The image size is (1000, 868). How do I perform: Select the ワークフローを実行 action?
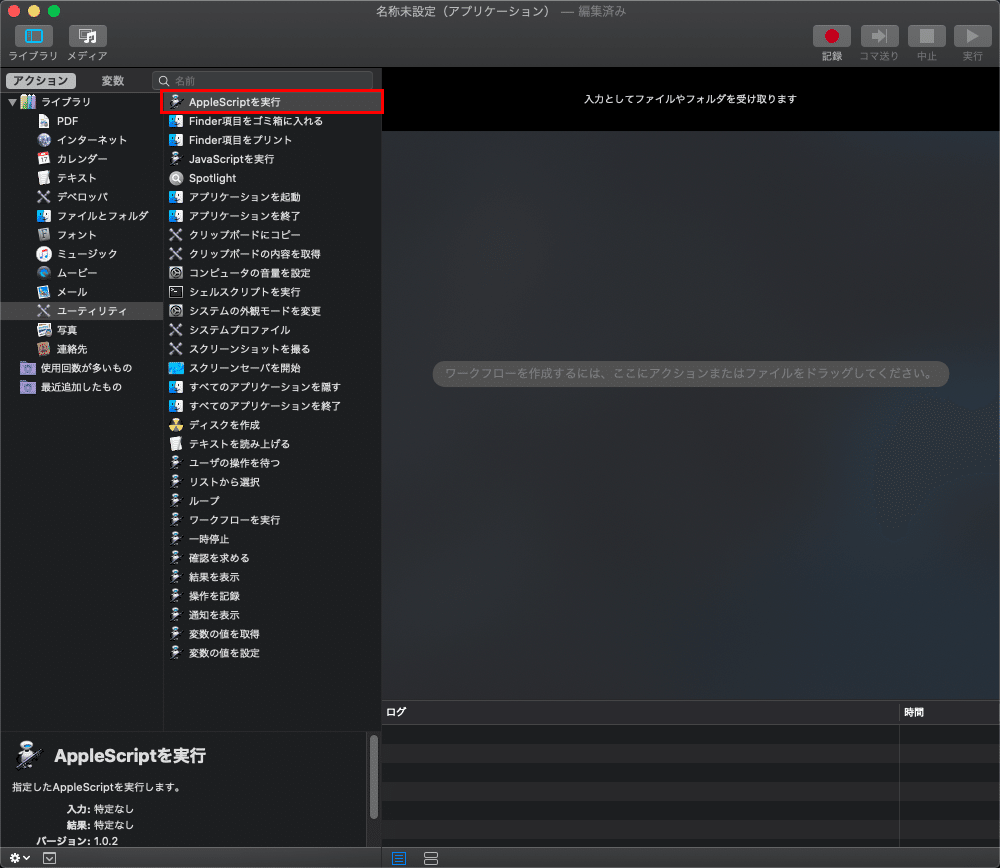[x=272, y=520]
